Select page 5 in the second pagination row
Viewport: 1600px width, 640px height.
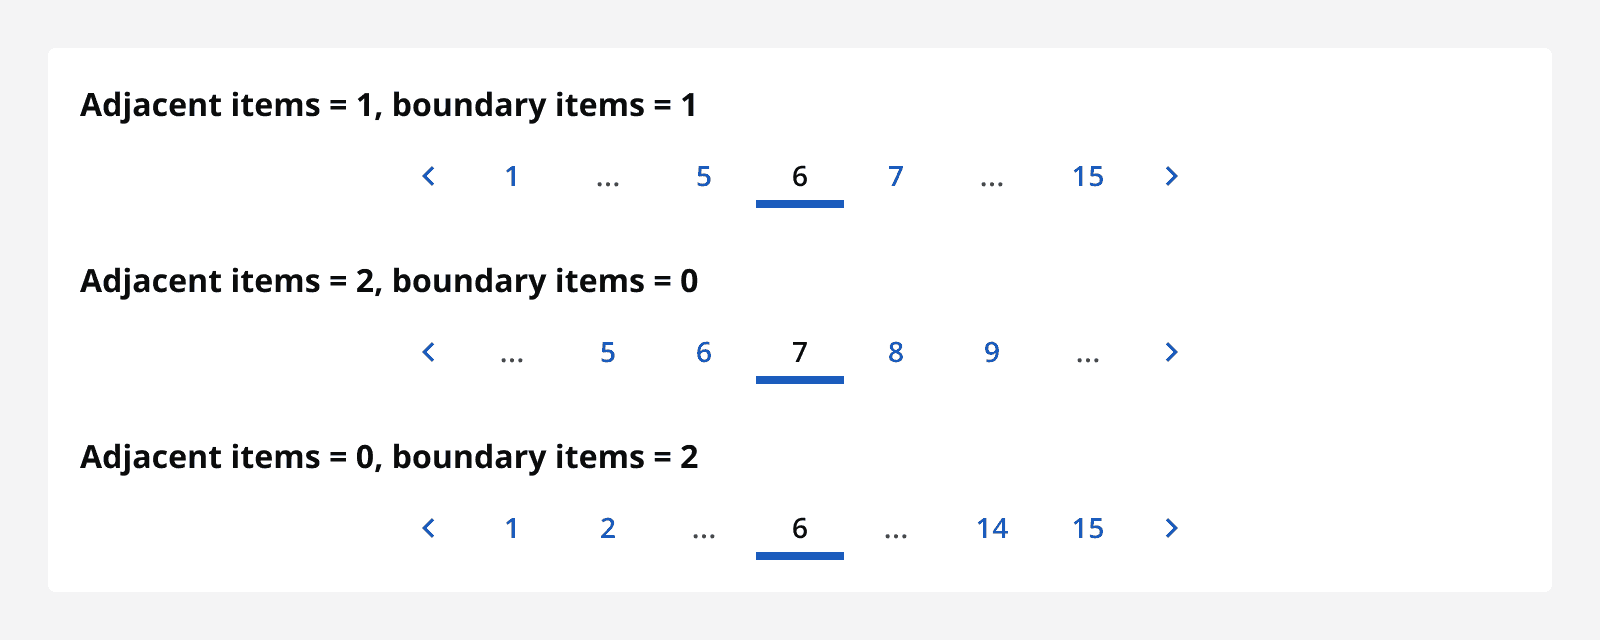[x=608, y=352]
